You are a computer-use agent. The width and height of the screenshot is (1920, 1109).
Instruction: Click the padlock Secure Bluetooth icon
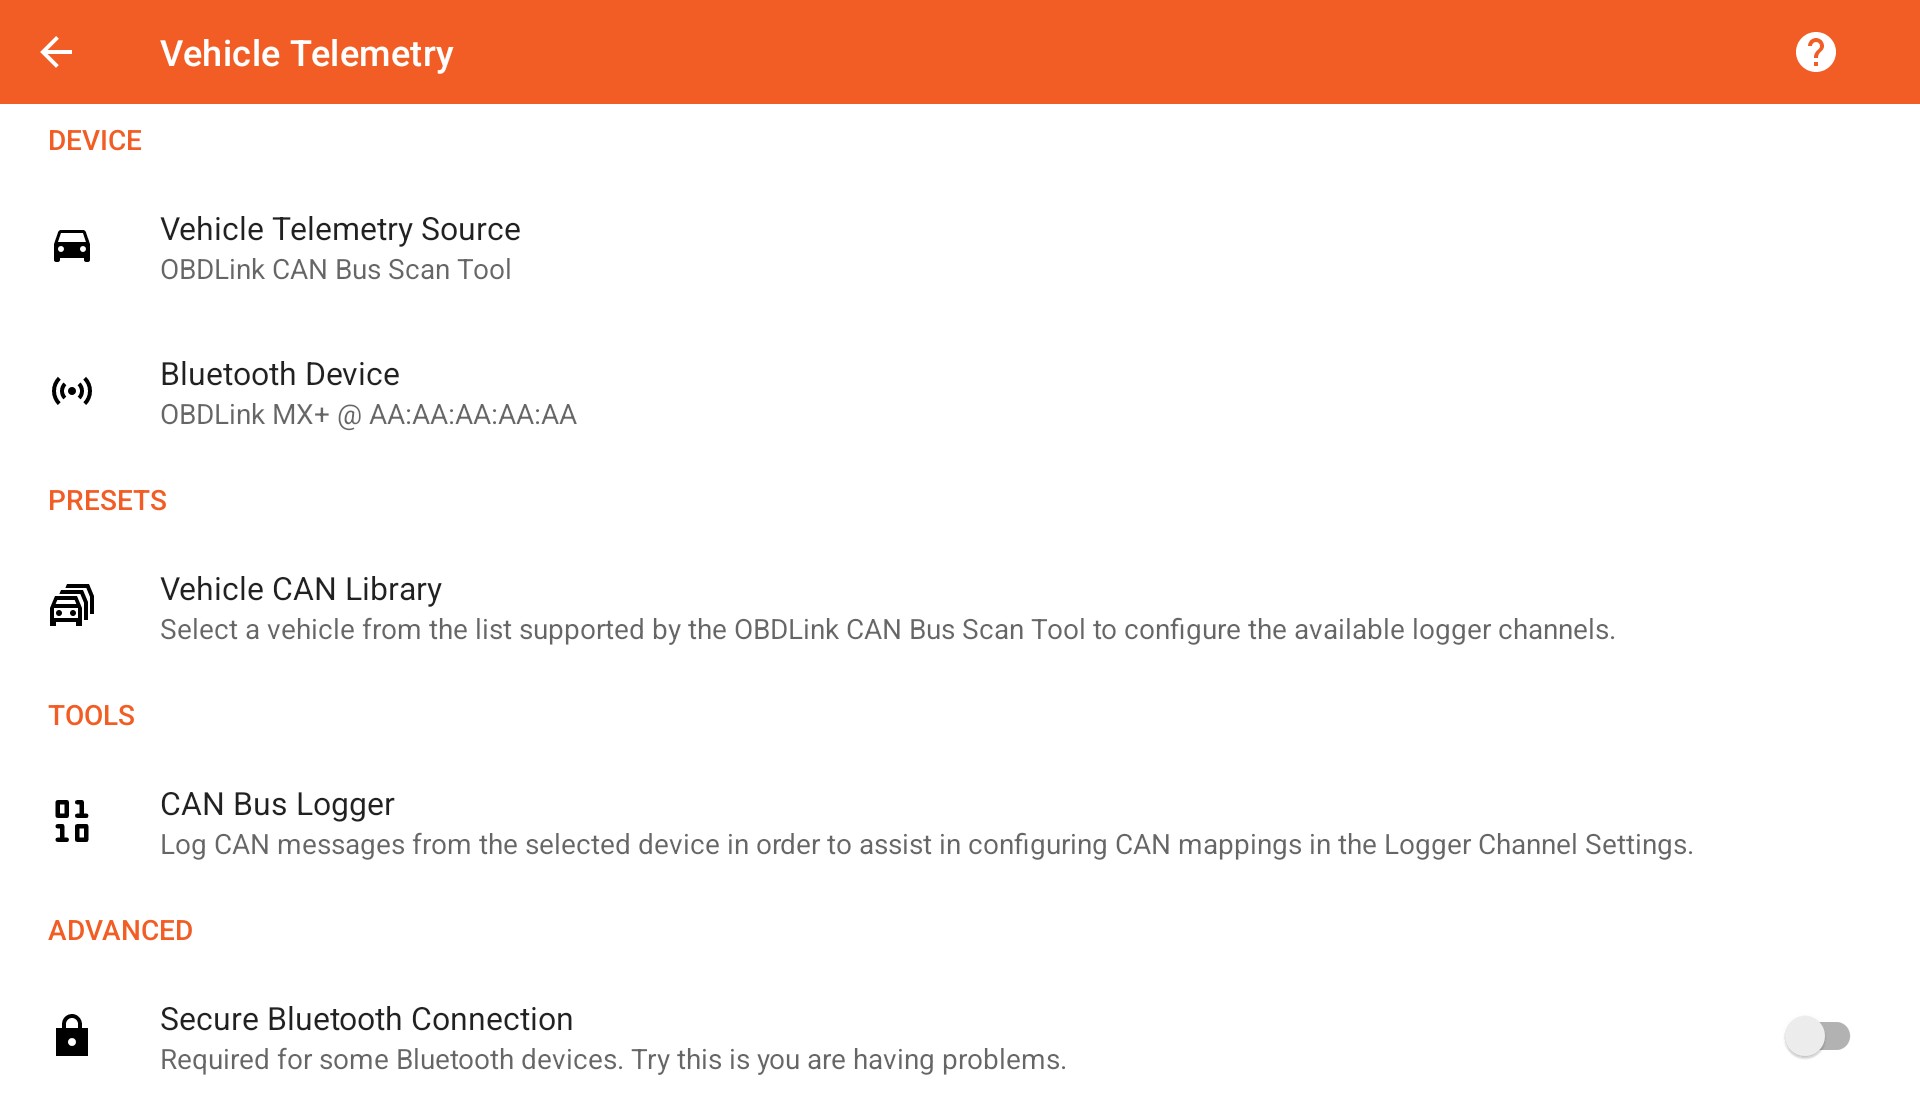[x=72, y=1035]
